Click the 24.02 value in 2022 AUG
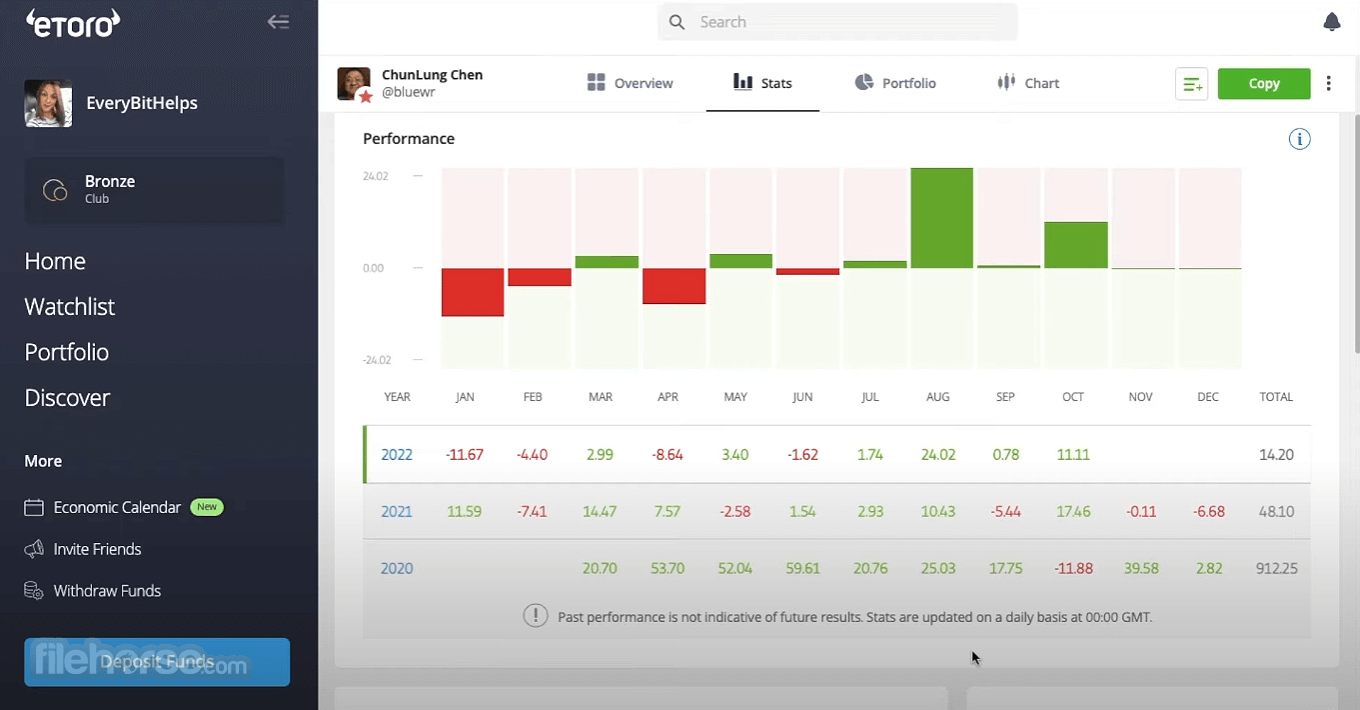Image resolution: width=1360 pixels, height=710 pixels. point(938,455)
